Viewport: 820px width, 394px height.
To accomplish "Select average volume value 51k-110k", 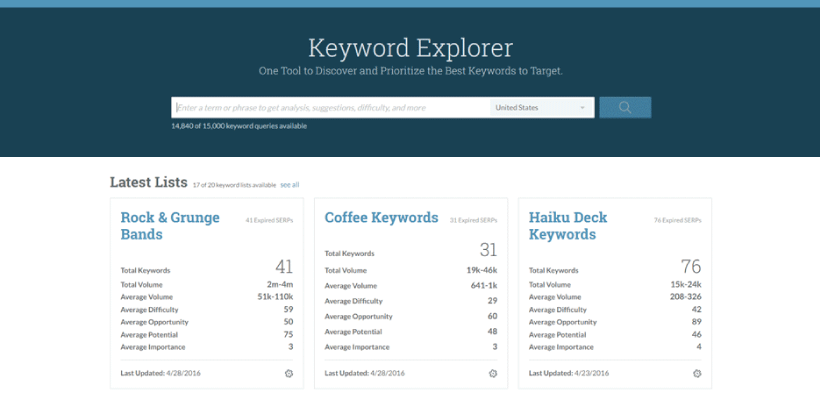I will (276, 297).
